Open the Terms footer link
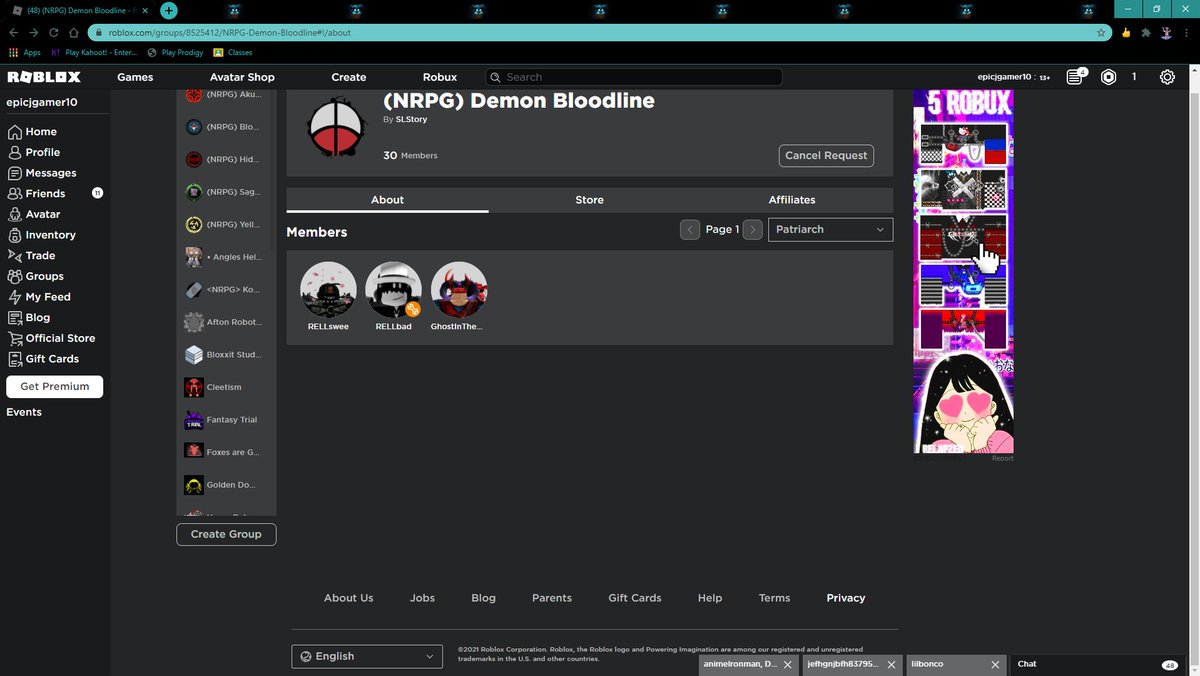The image size is (1200, 676). 774,598
